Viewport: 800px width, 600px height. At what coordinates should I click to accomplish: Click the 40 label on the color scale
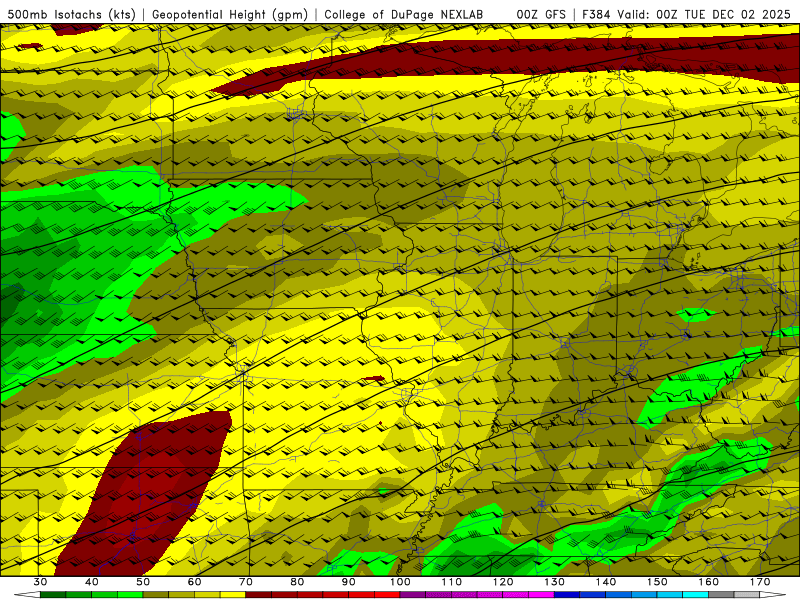pyautogui.click(x=92, y=582)
